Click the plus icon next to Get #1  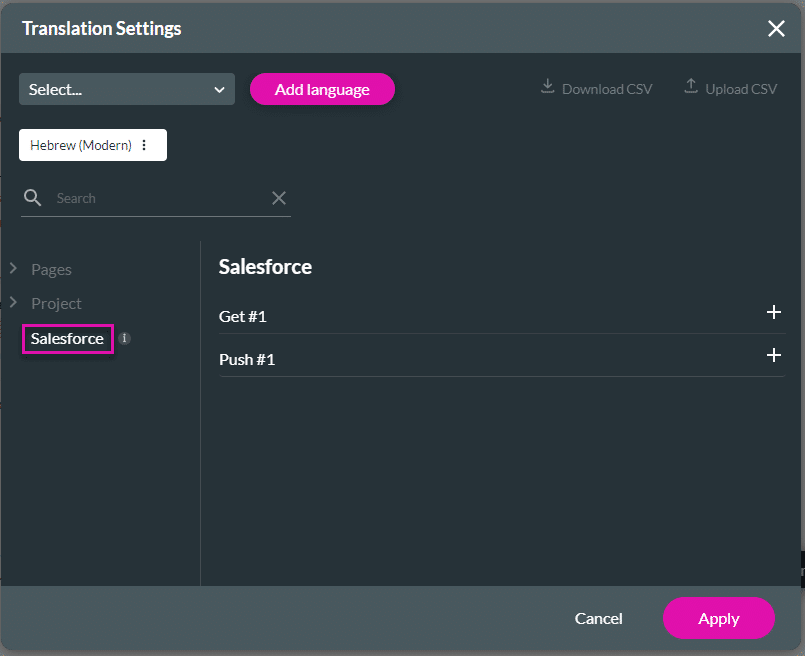(x=774, y=312)
